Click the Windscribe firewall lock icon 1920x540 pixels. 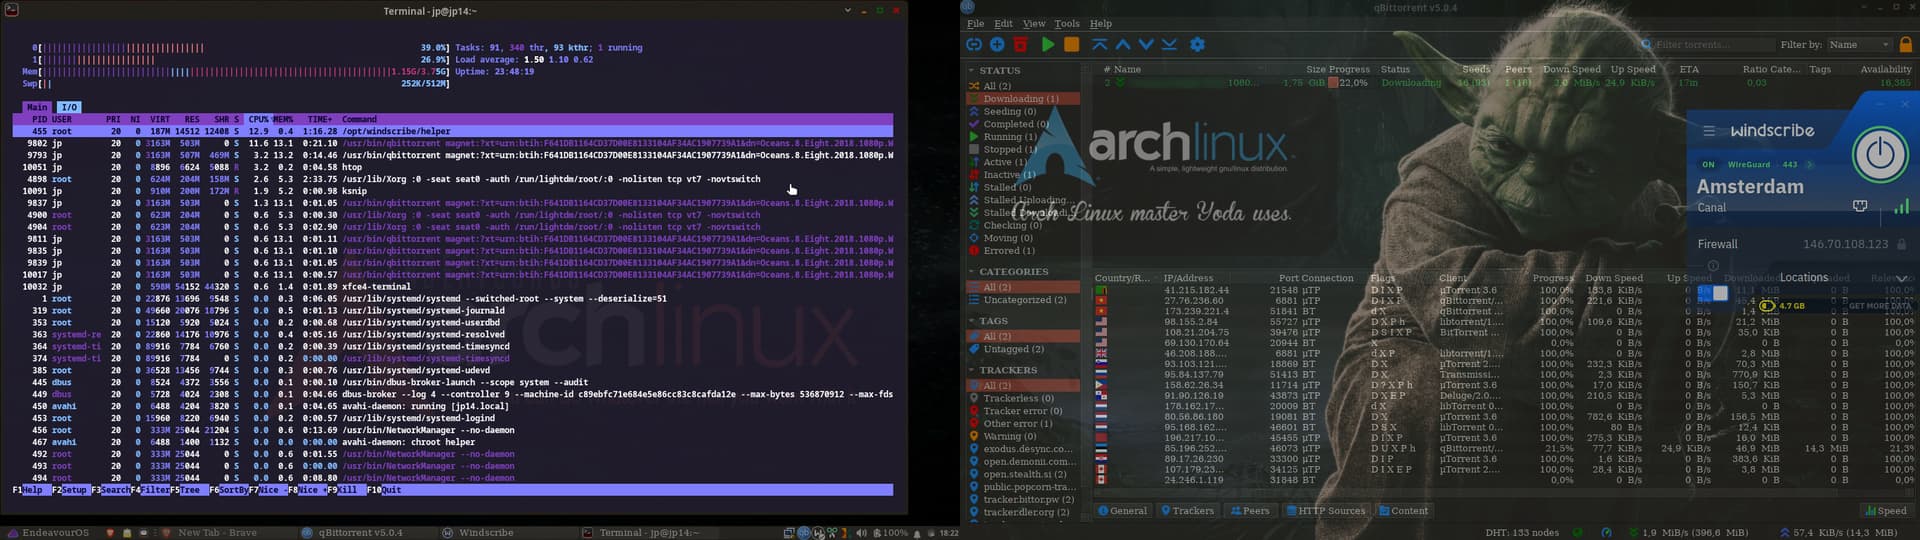pyautogui.click(x=1901, y=244)
